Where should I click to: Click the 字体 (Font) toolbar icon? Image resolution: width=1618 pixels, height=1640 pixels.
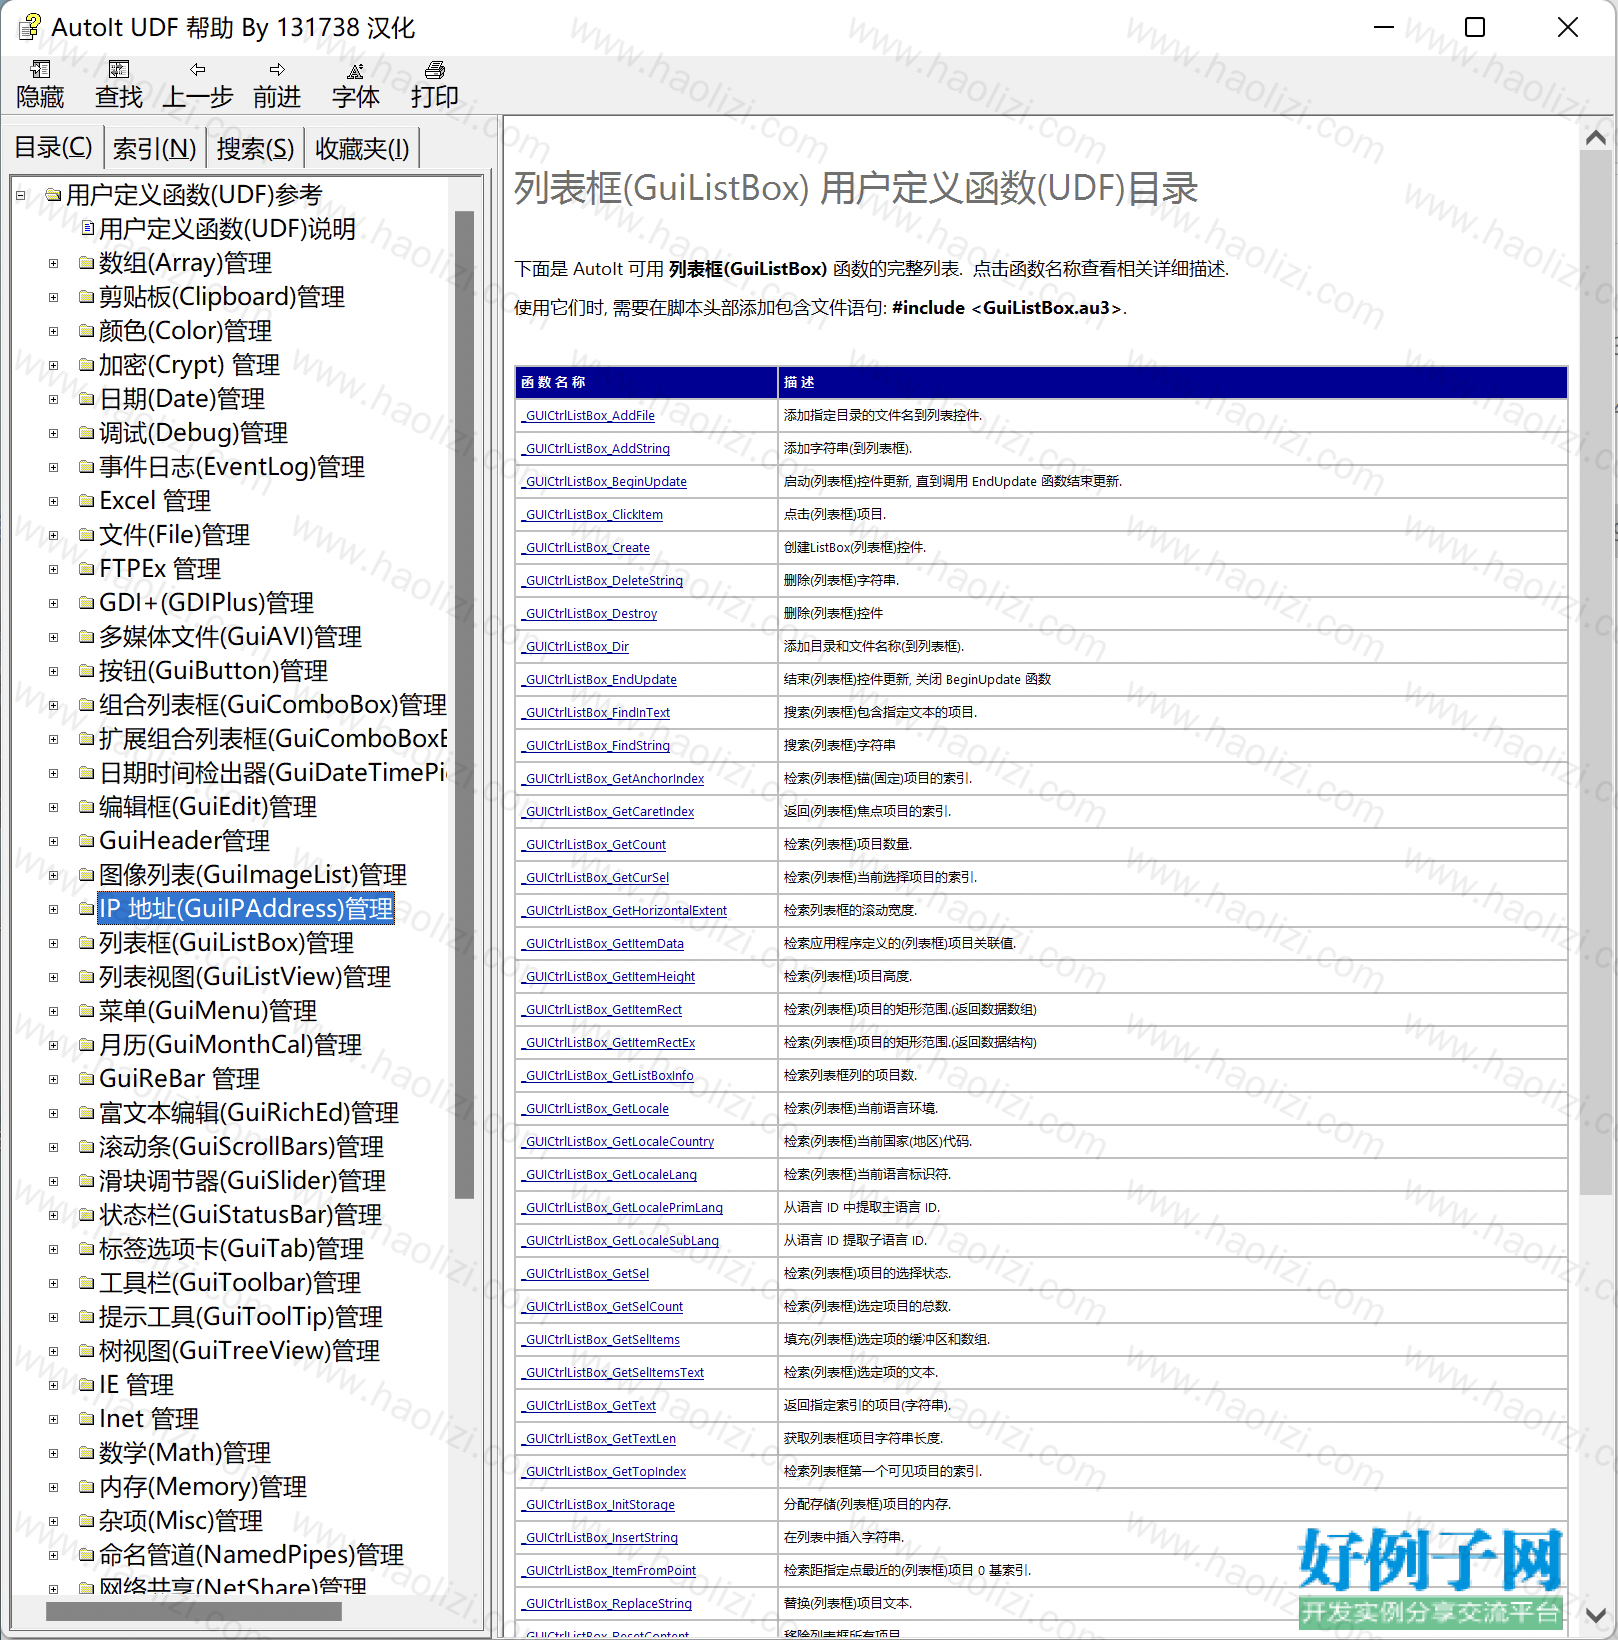pyautogui.click(x=355, y=70)
